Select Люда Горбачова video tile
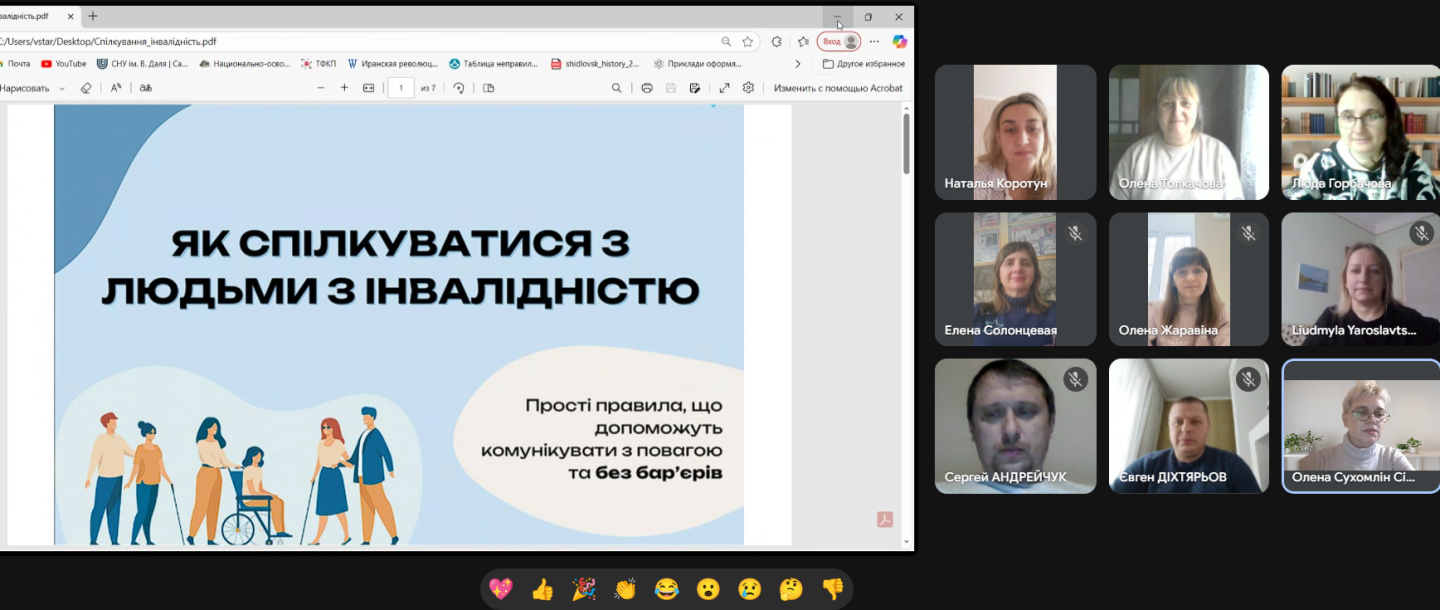Image resolution: width=1440 pixels, height=610 pixels. [1361, 132]
